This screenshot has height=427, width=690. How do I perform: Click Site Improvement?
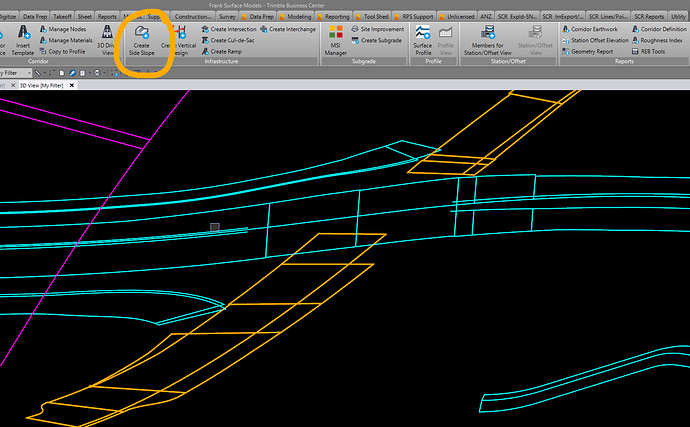click(x=378, y=29)
